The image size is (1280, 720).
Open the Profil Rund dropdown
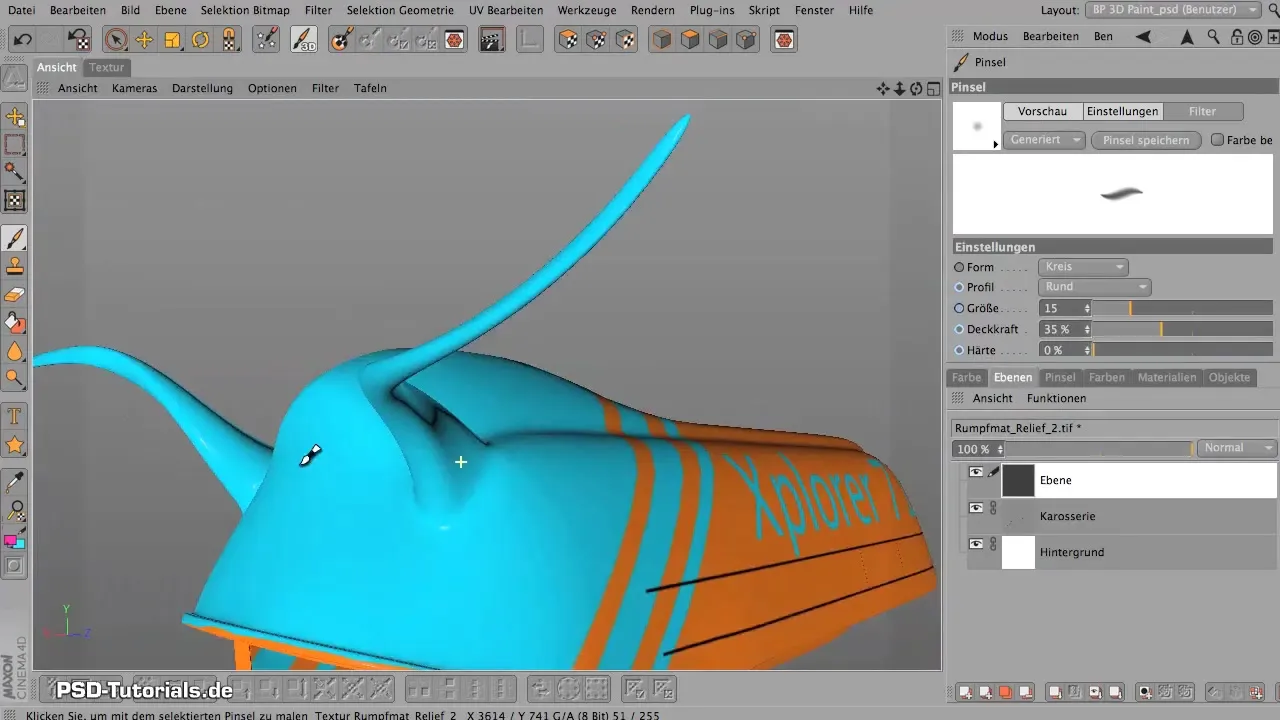click(1095, 287)
